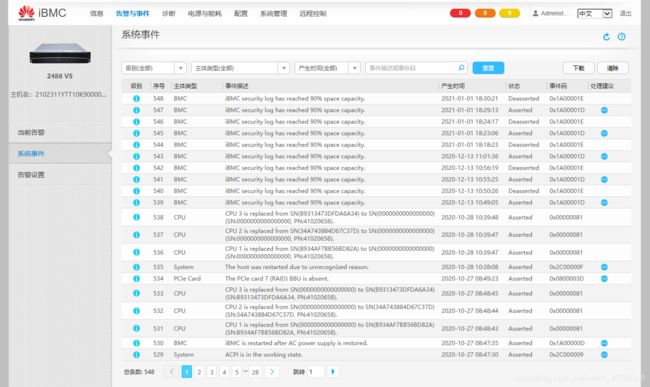This screenshot has width=650, height=387.
Task: Open the help question mark icon
Action: (x=621, y=36)
